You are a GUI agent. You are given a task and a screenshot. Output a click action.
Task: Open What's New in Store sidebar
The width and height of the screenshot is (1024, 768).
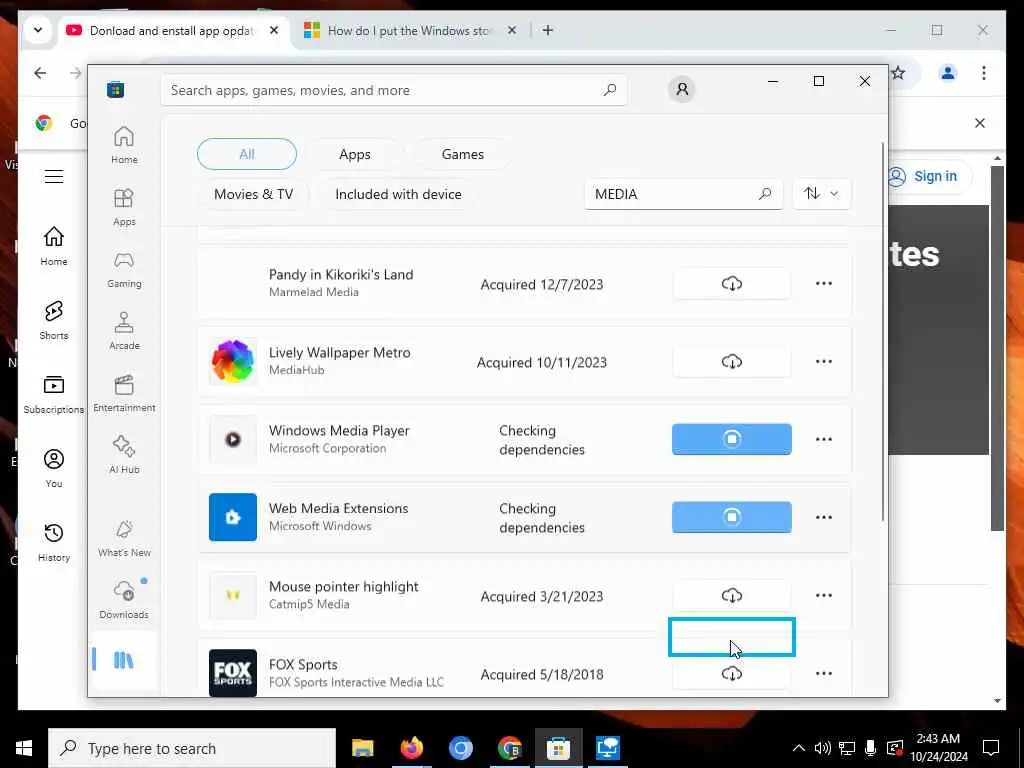[124, 539]
